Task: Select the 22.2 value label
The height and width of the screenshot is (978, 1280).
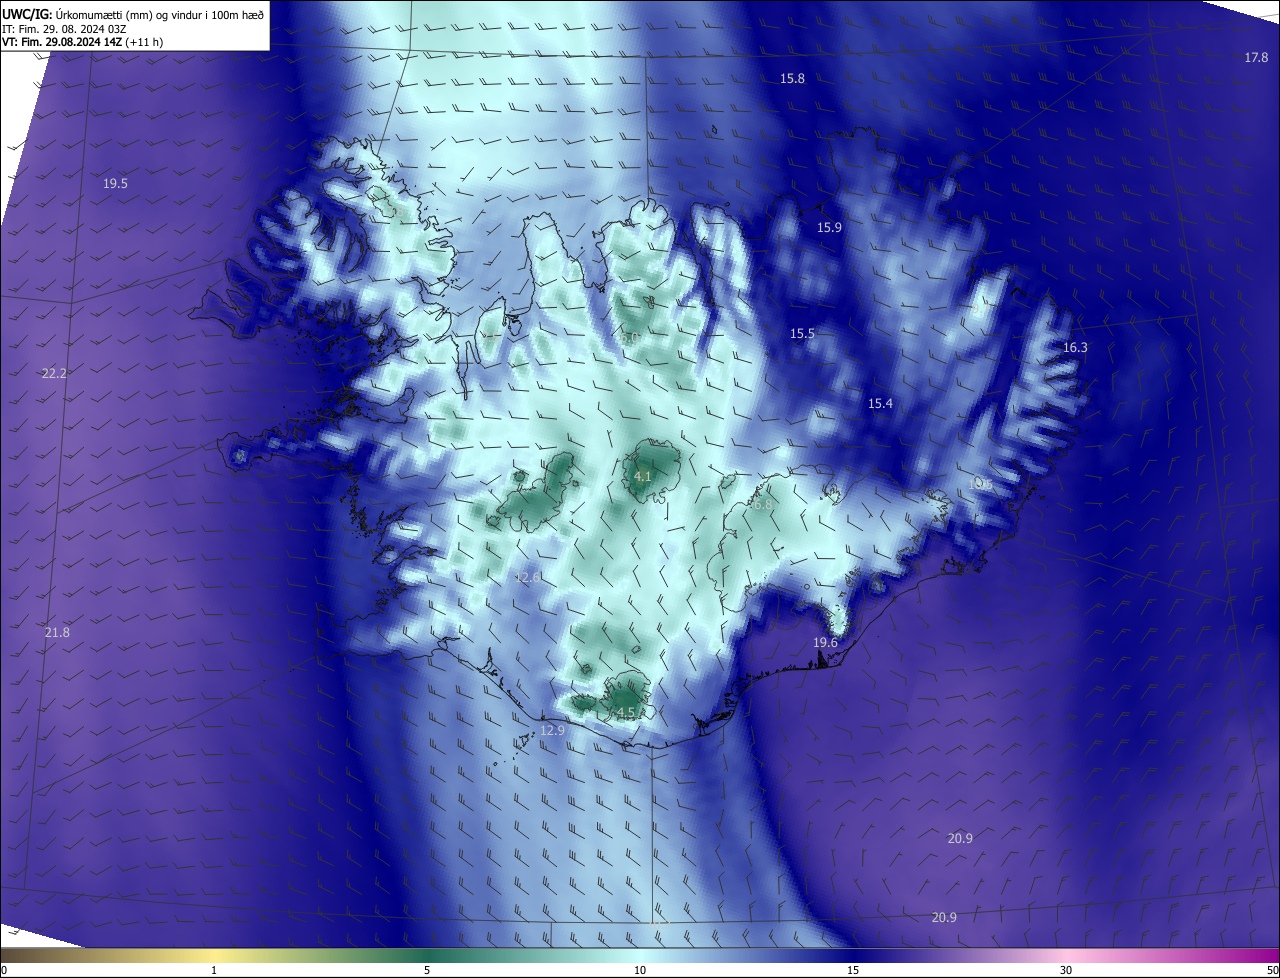Action: point(54,374)
